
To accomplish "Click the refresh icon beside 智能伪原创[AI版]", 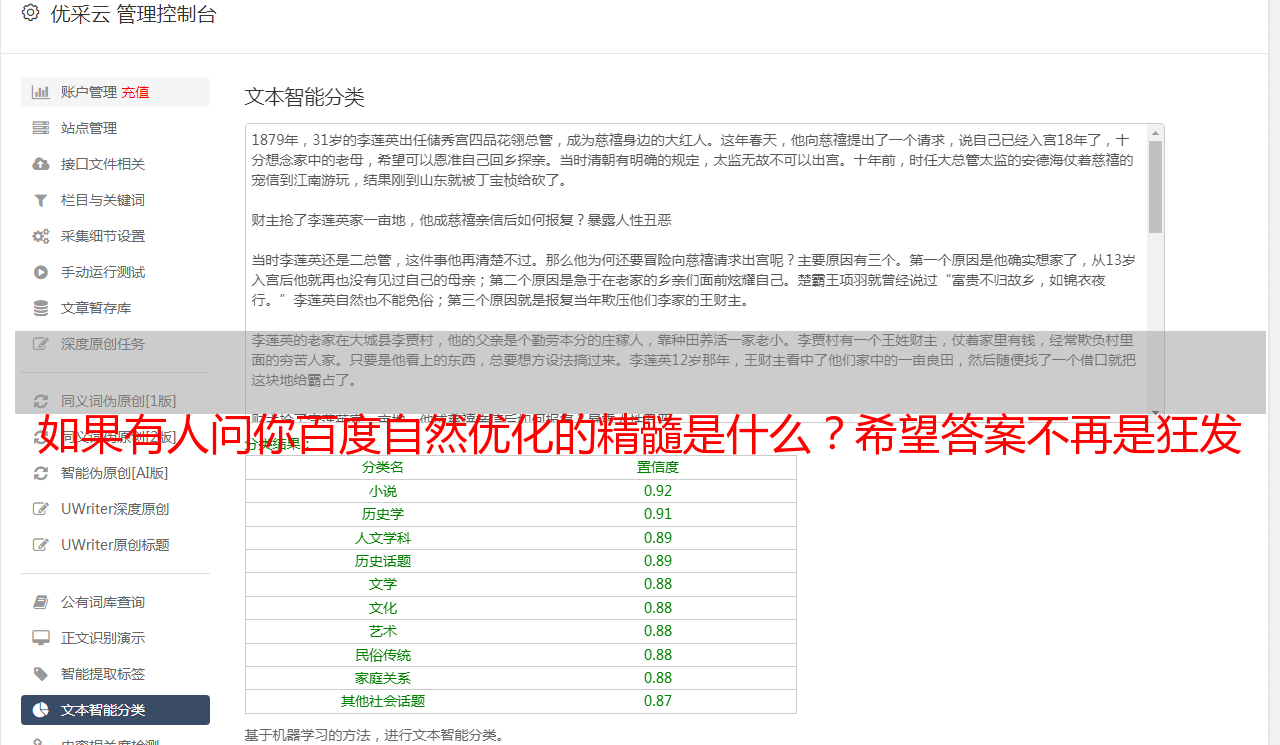I will point(41,473).
